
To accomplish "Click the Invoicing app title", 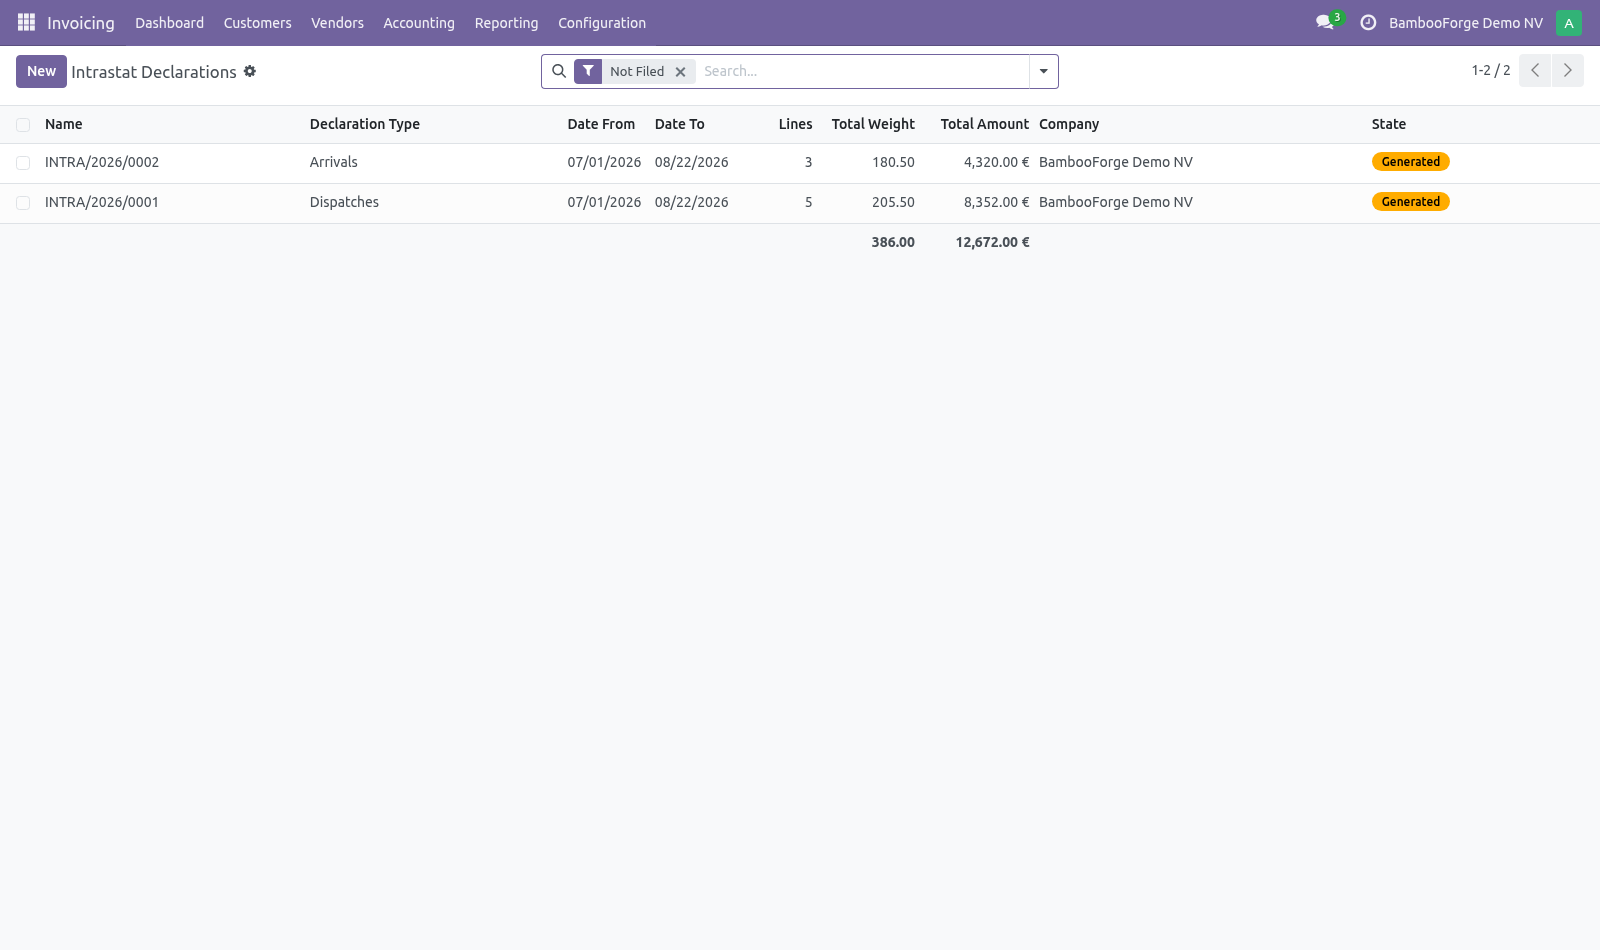I will click(81, 23).
